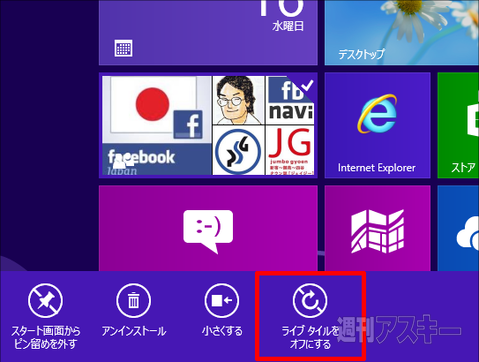Click the アンインストール label
This screenshot has width=479, height=362.
(134, 331)
